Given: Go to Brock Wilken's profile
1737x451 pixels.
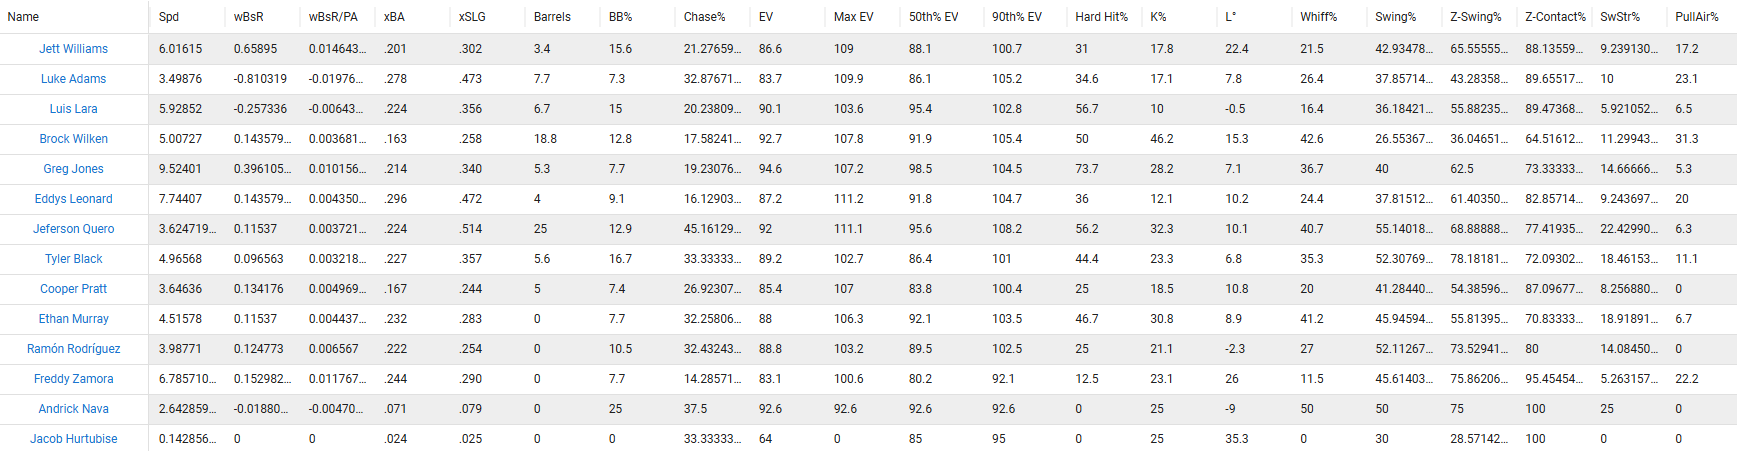Looking at the screenshot, I should coord(73,139).
